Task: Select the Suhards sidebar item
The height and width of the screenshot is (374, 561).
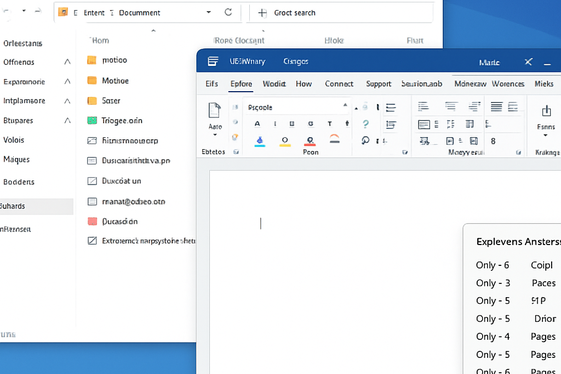Action: tap(36, 206)
